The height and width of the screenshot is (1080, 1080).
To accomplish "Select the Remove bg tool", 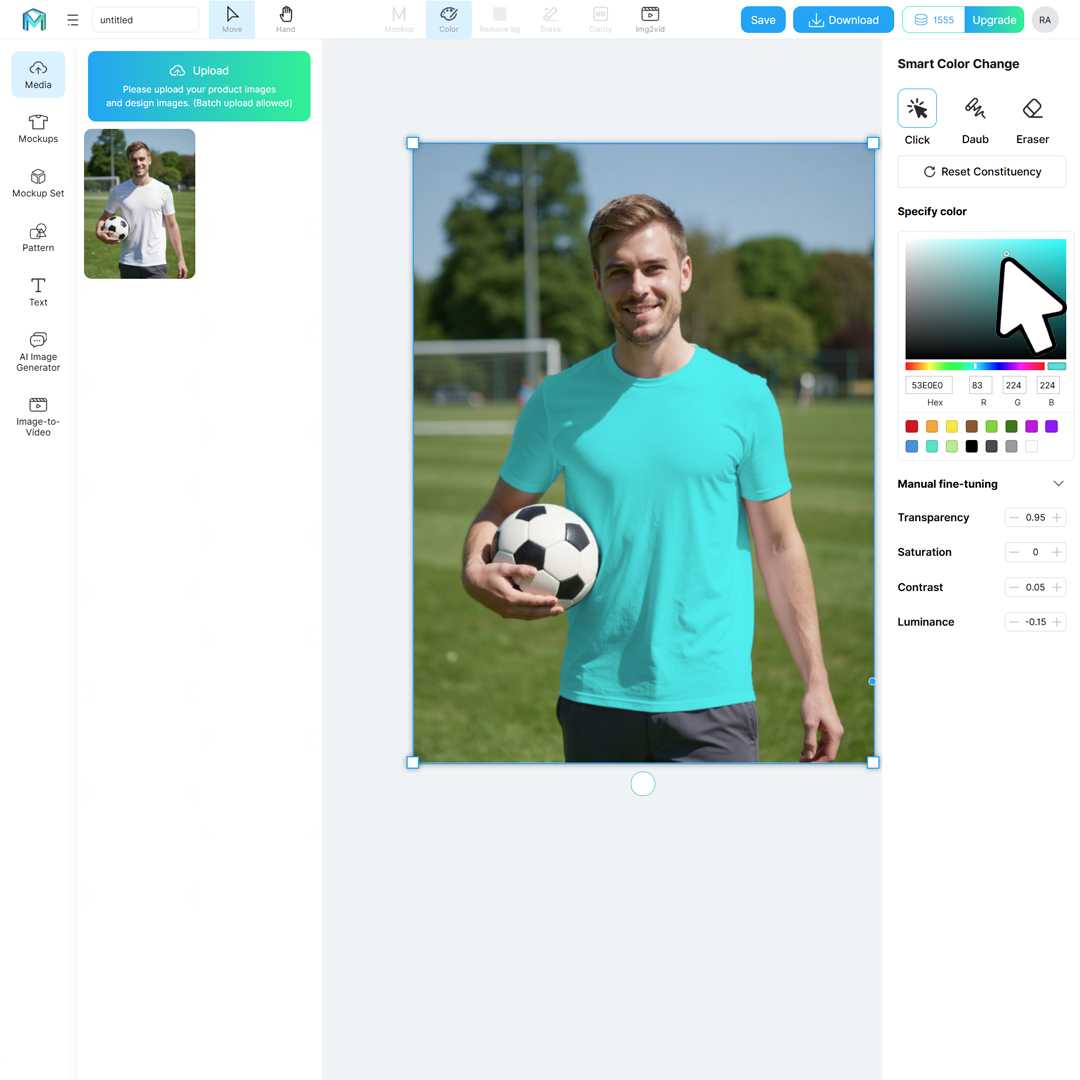I will (500, 19).
